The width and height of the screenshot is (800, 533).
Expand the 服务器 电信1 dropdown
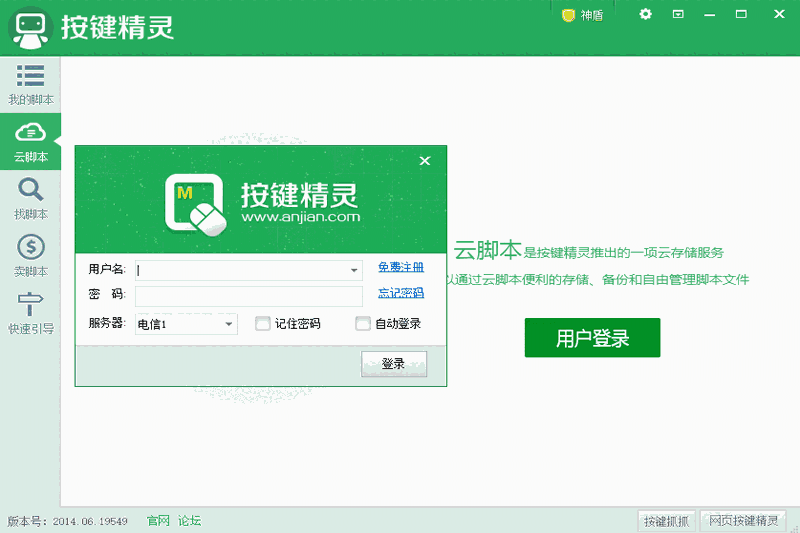coord(186,324)
